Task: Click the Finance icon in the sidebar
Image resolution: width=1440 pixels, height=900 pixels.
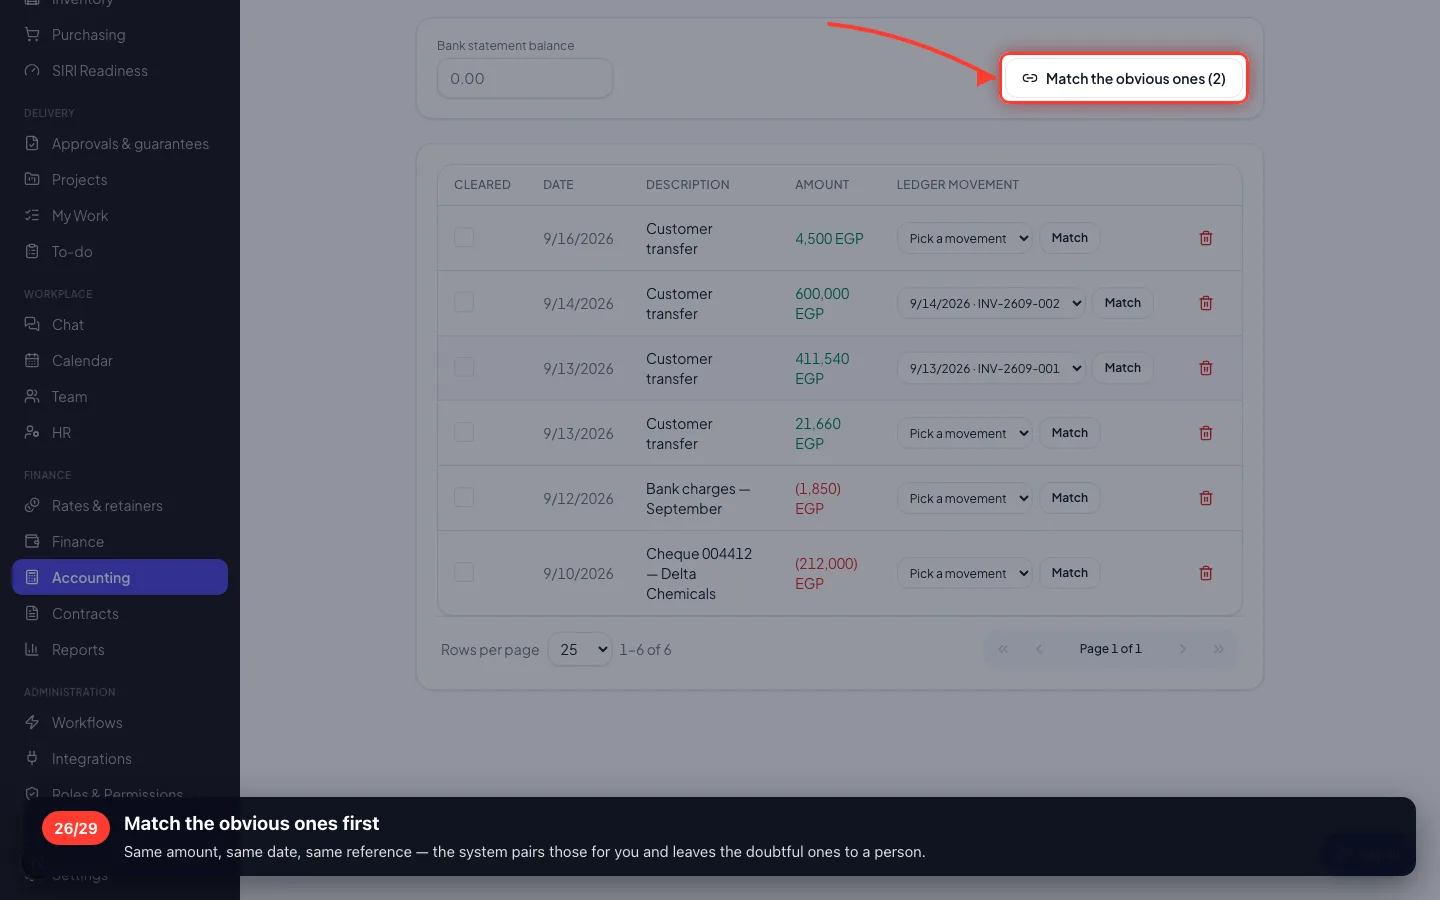Action: pos(32,541)
